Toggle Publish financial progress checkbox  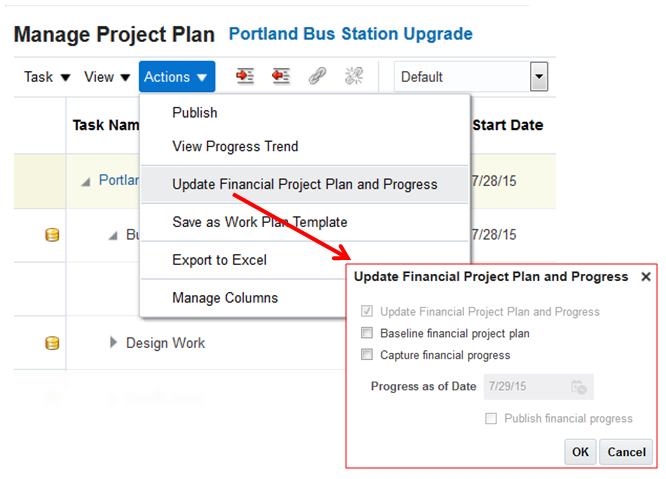491,419
